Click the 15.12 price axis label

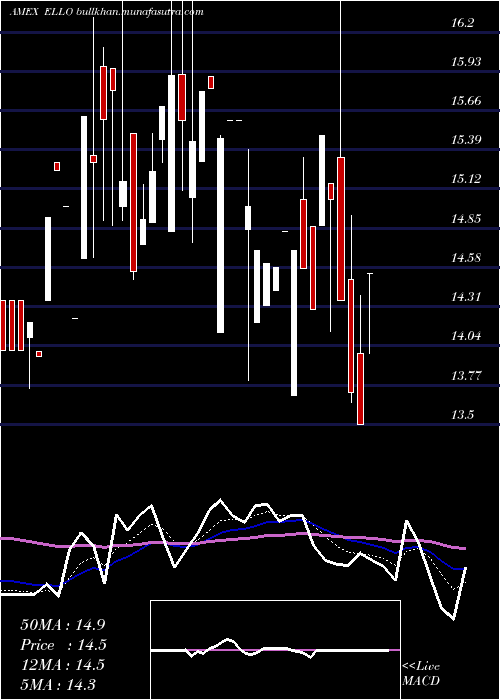tap(466, 179)
